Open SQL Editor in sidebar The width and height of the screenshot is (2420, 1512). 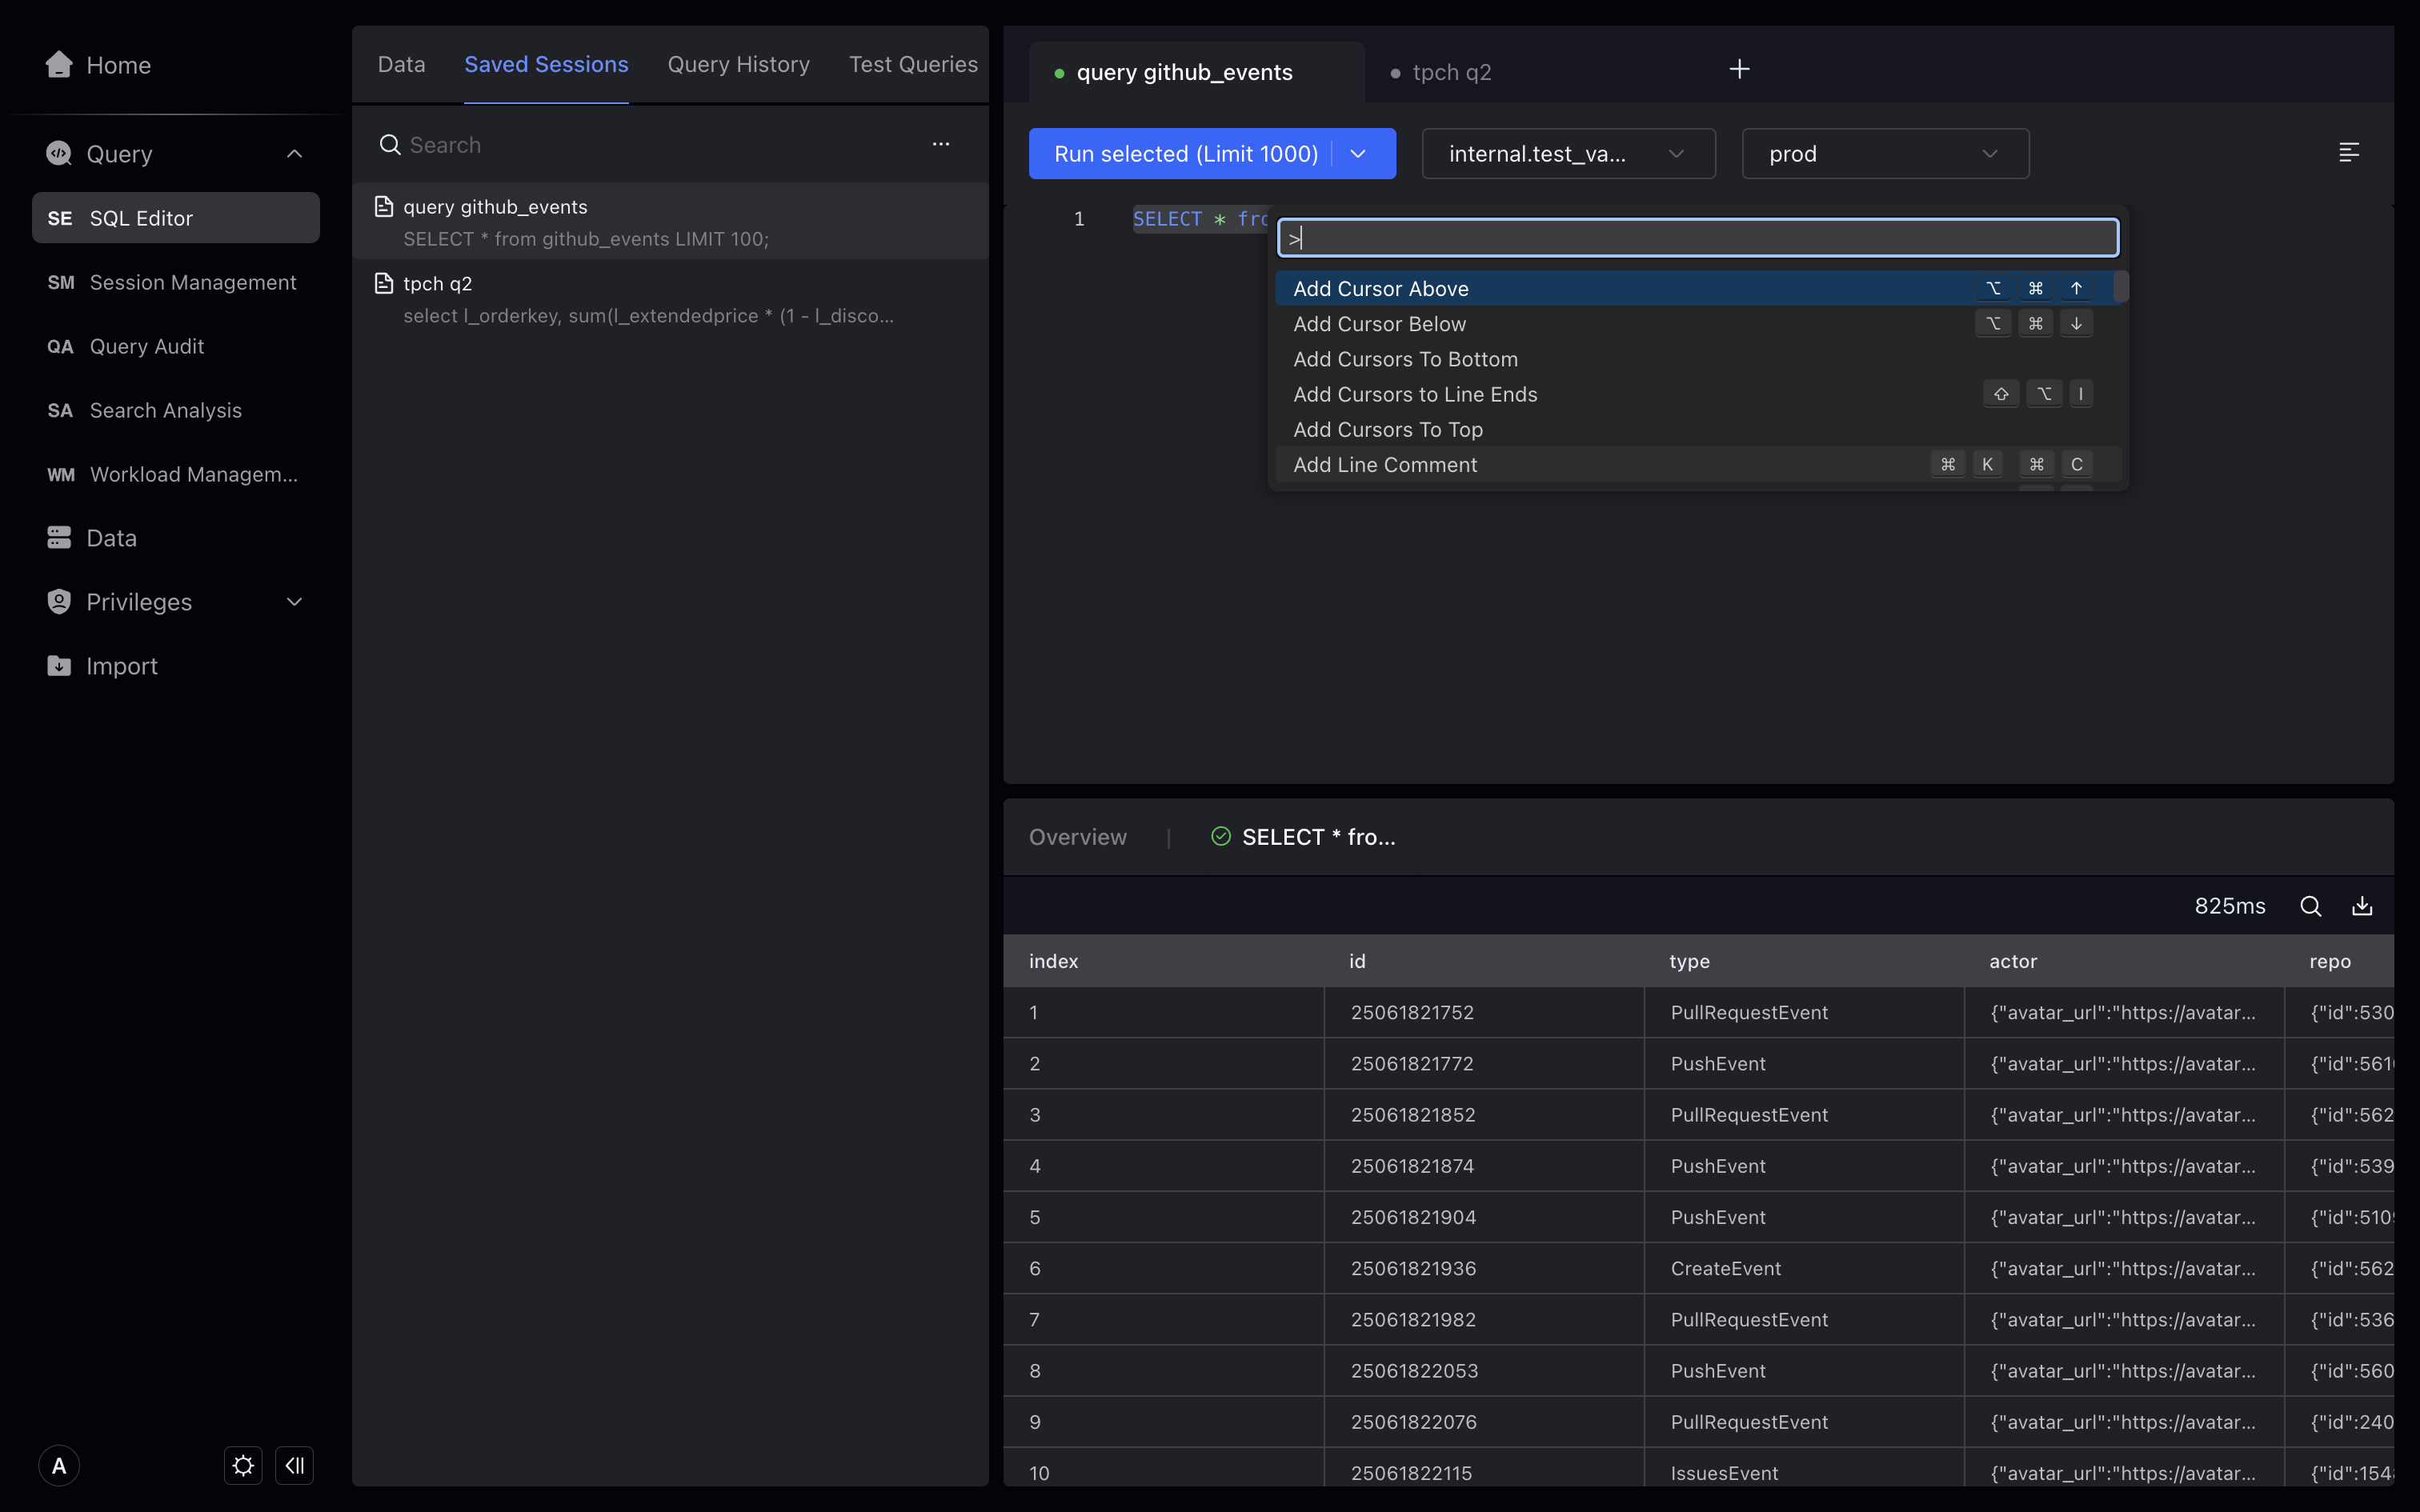pos(176,218)
